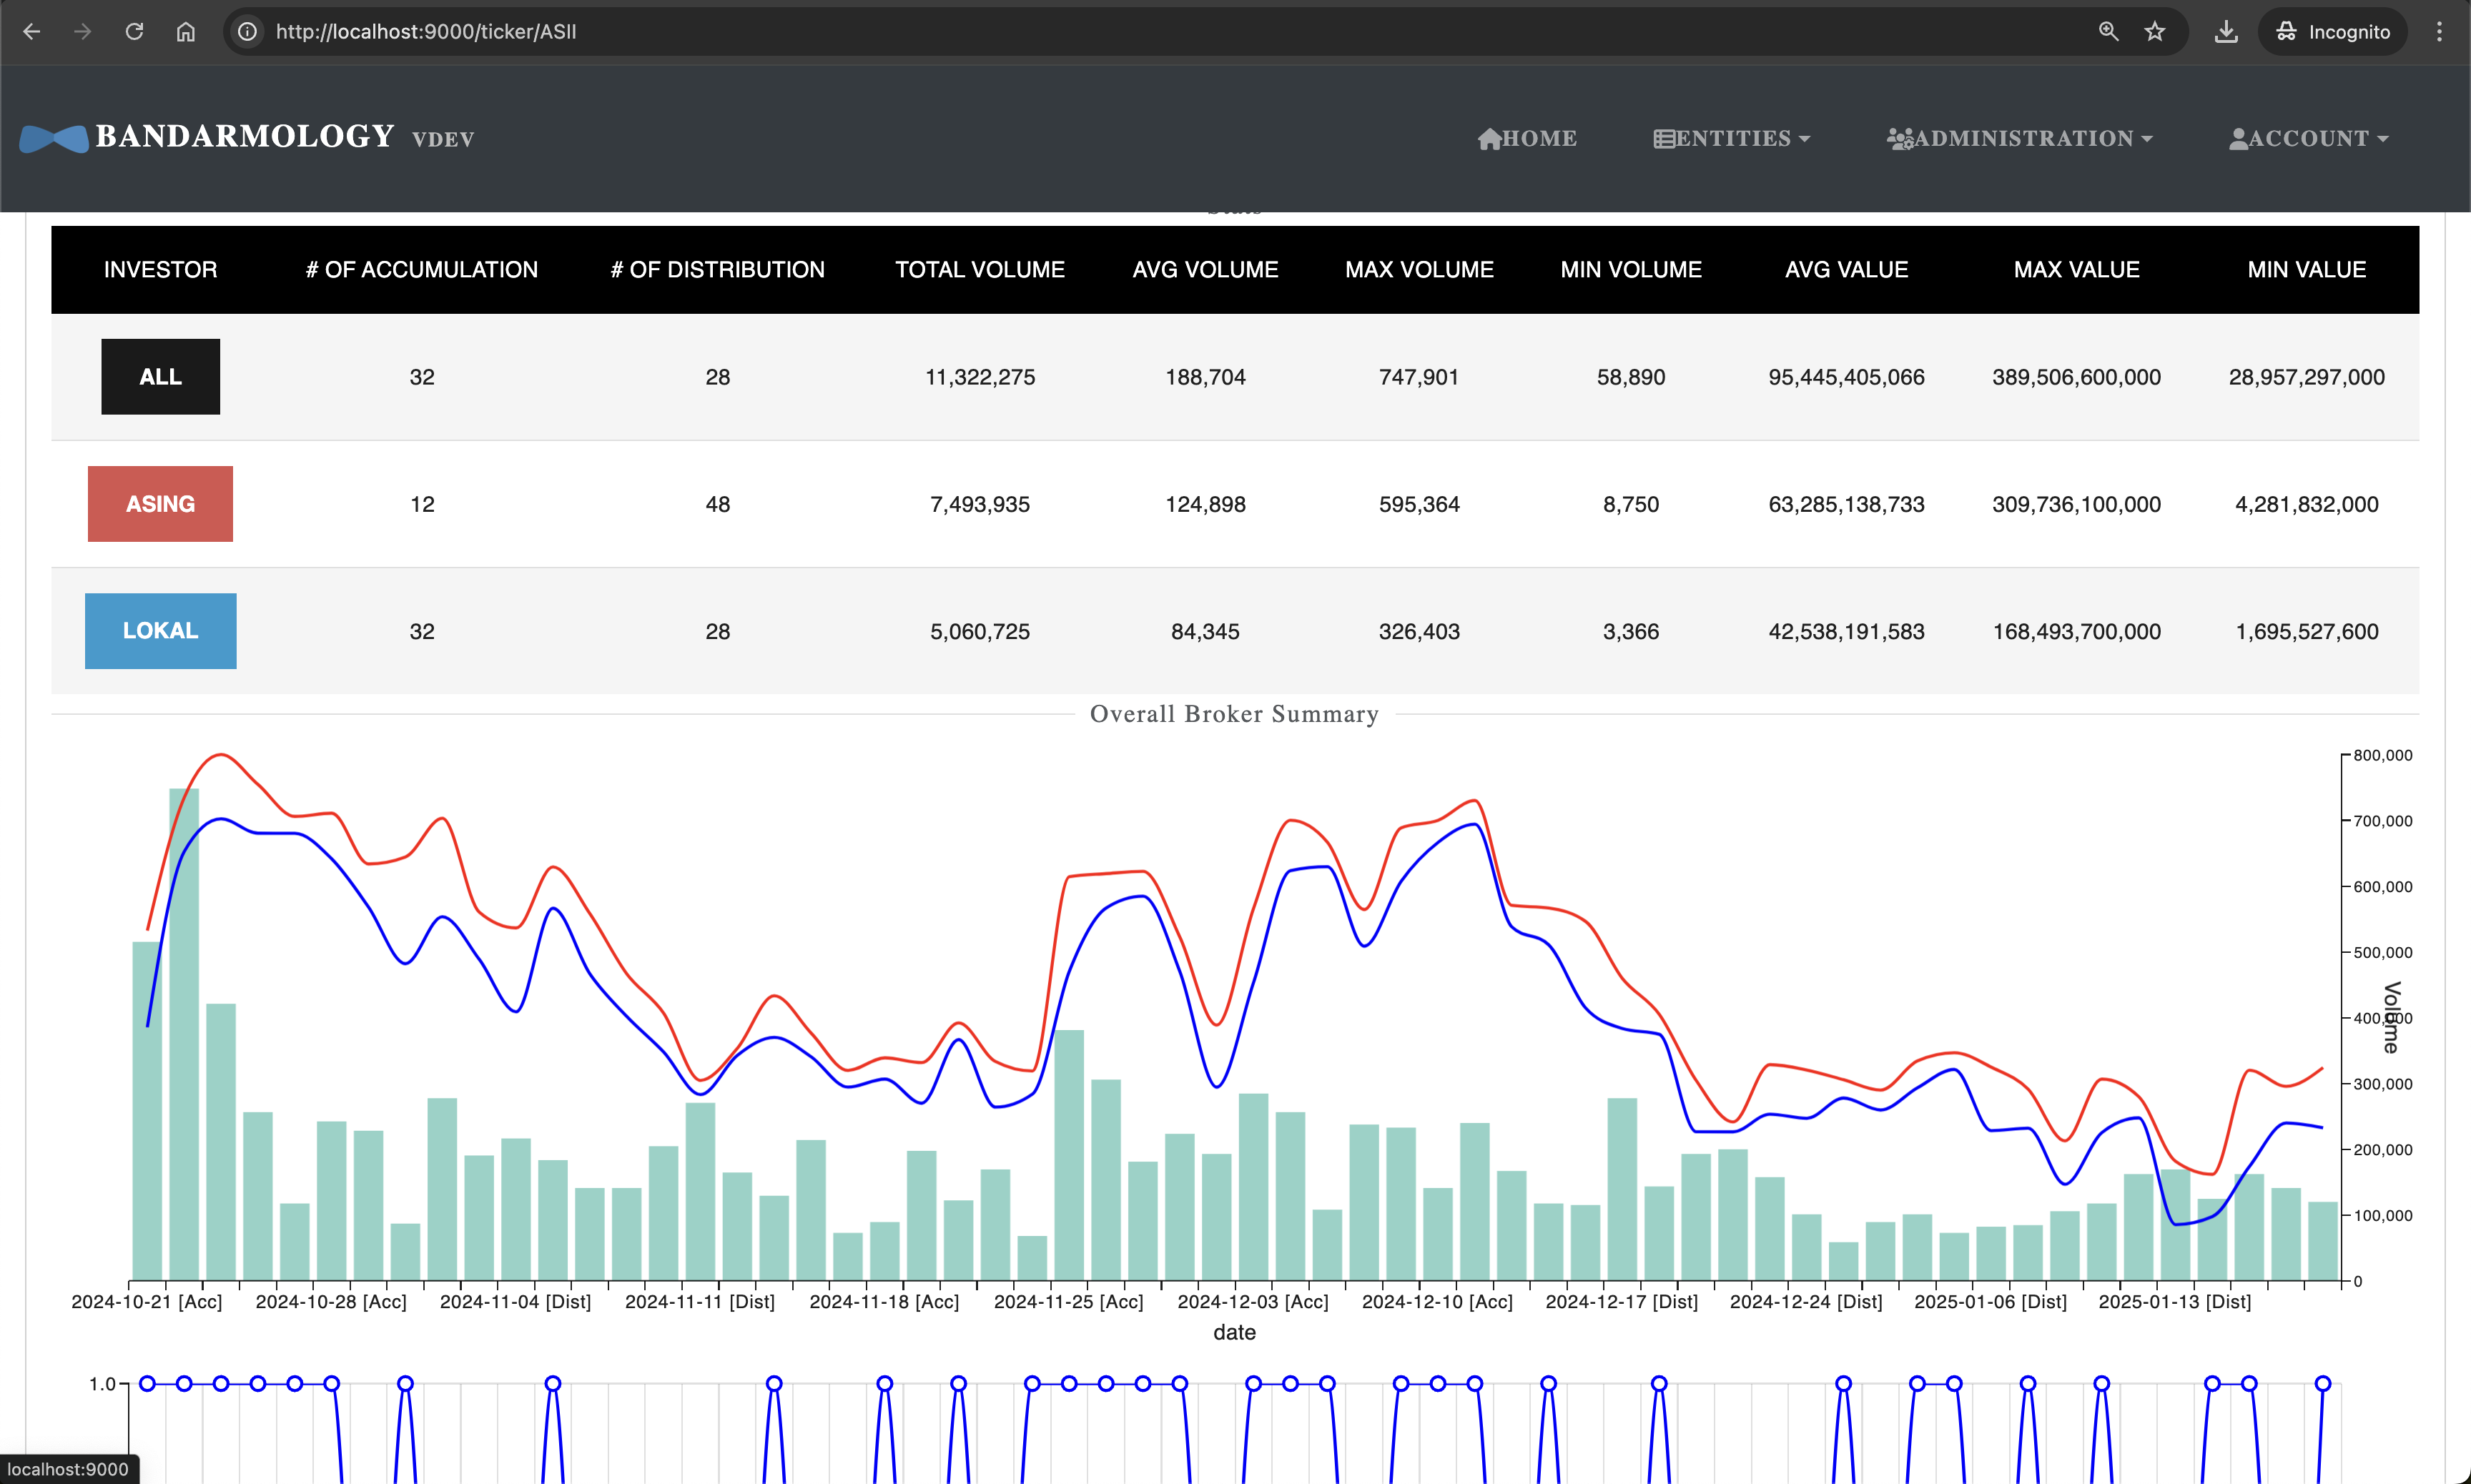Click the 'date' x-axis title
This screenshot has width=2471, height=1484.
pos(1234,1332)
